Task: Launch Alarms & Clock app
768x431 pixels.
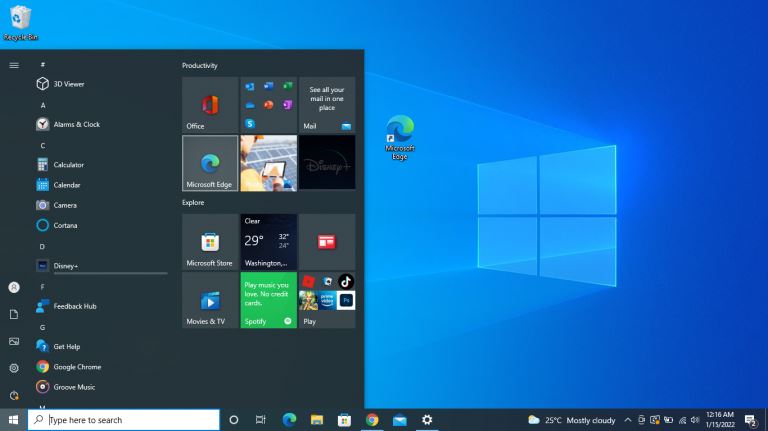Action: (x=100, y=124)
